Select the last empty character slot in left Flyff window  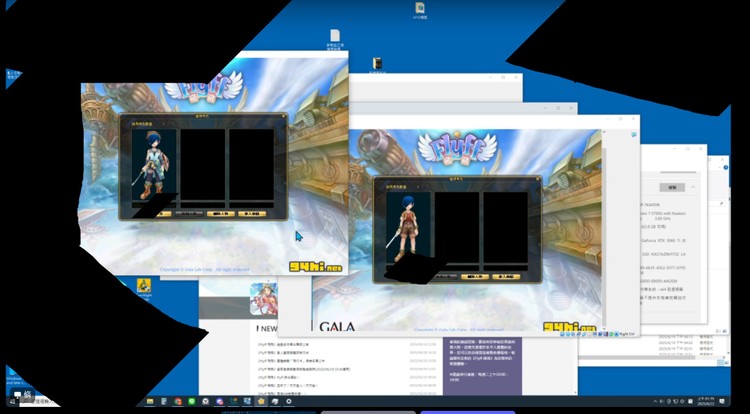(252, 165)
